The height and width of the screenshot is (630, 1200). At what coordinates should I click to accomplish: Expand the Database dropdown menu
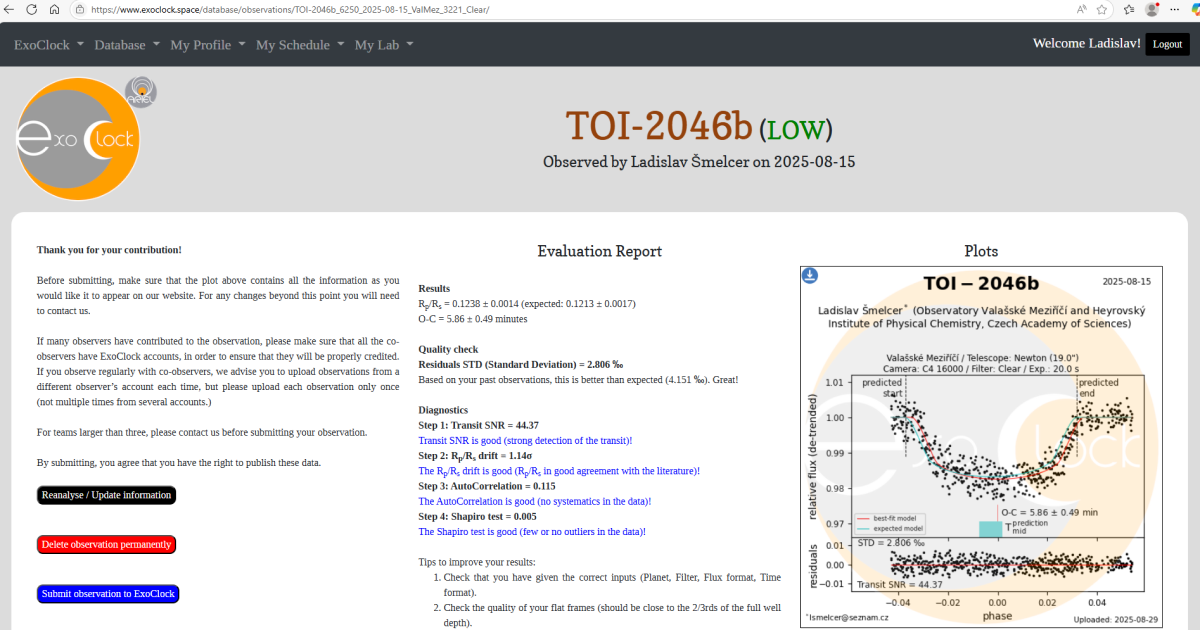click(127, 45)
